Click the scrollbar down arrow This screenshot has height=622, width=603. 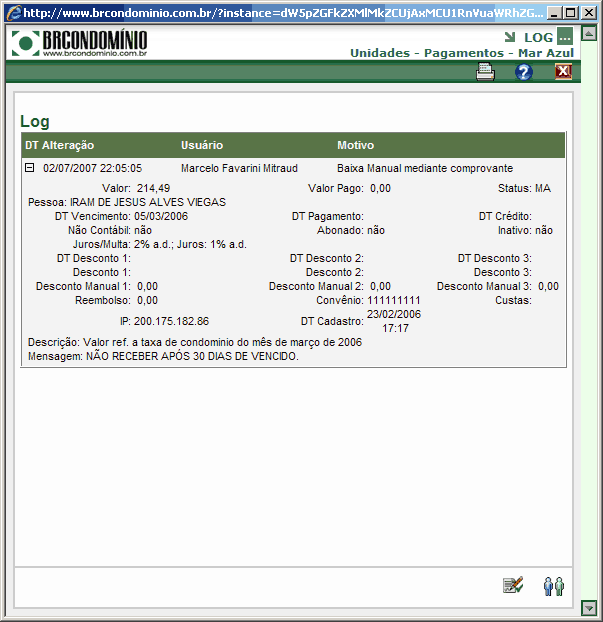(589, 607)
